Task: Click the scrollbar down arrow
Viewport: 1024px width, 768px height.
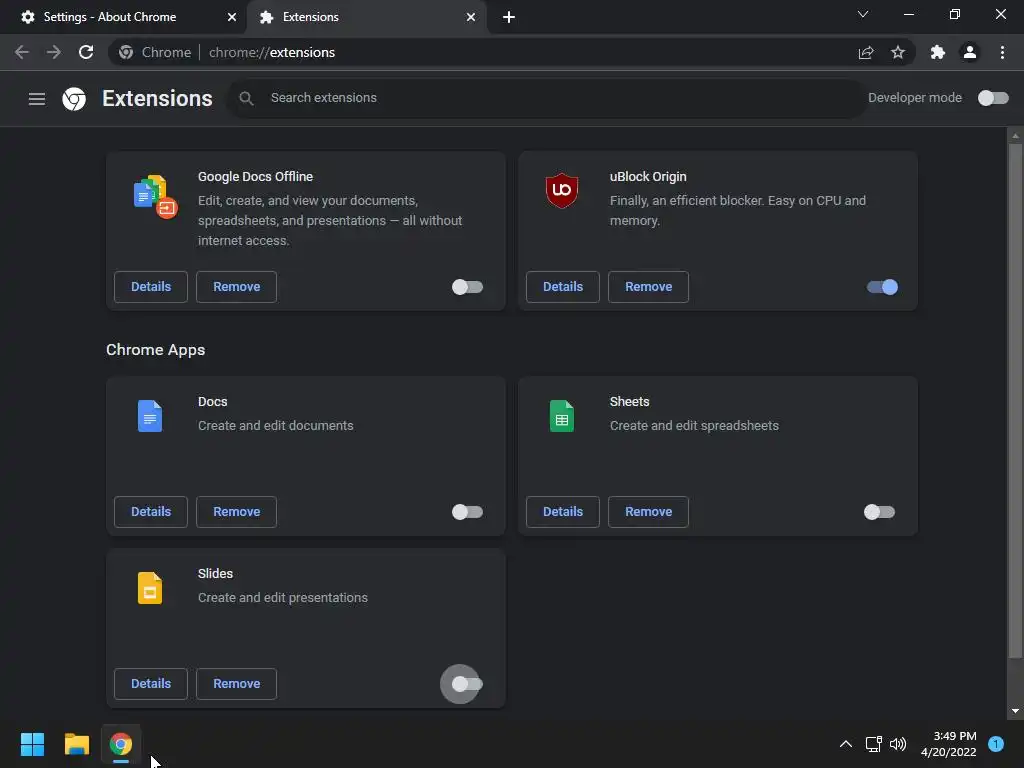Action: pos(1015,711)
